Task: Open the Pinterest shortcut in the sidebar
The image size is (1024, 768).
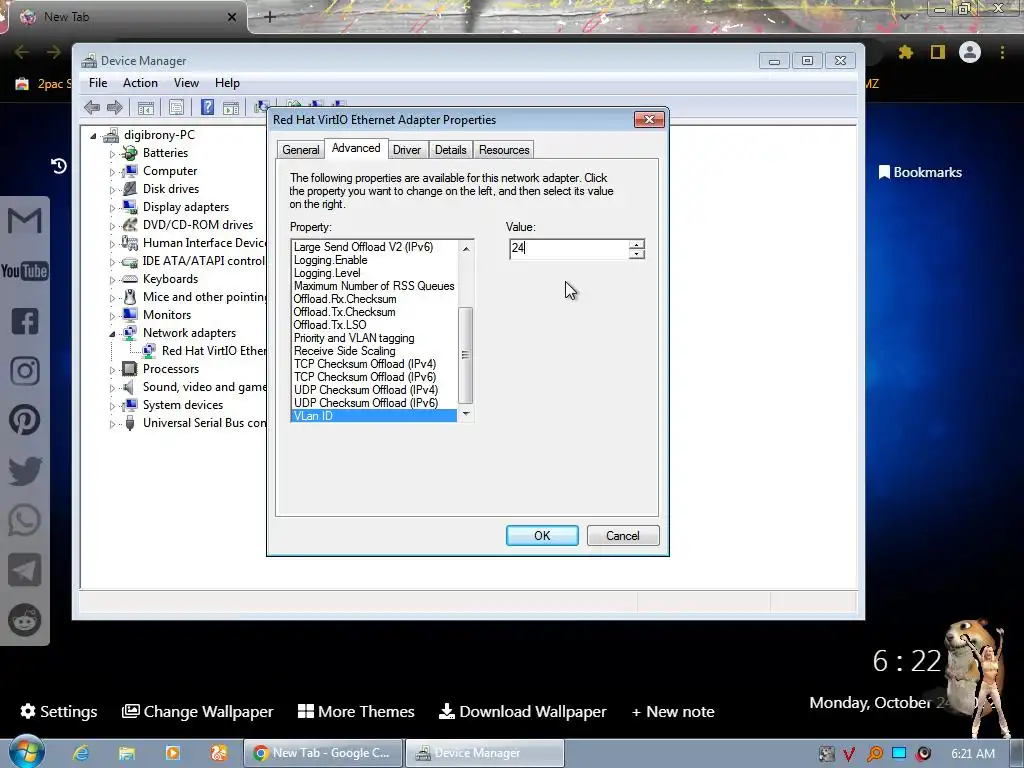Action: click(x=25, y=421)
